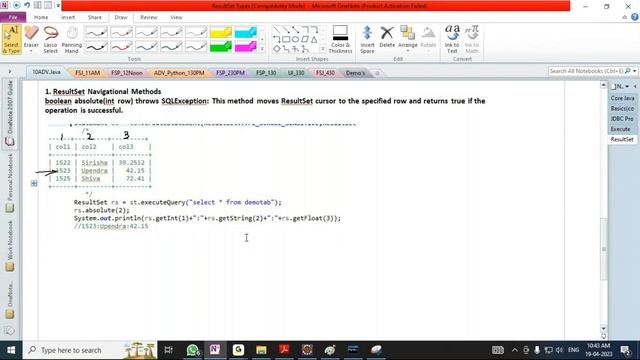
Task: Select the cyan highlighter pen
Action: [246, 32]
